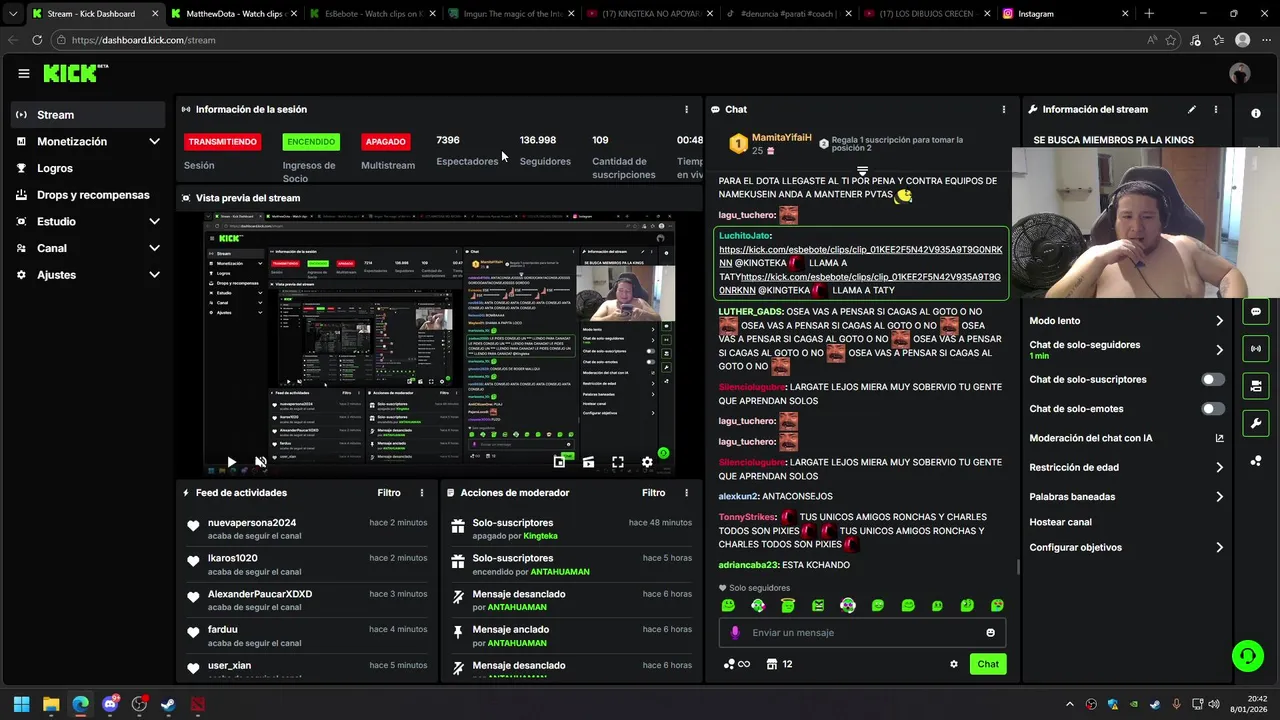The height and width of the screenshot is (720, 1280).
Task: Insert the halo emote from quick bar
Action: (x=788, y=605)
